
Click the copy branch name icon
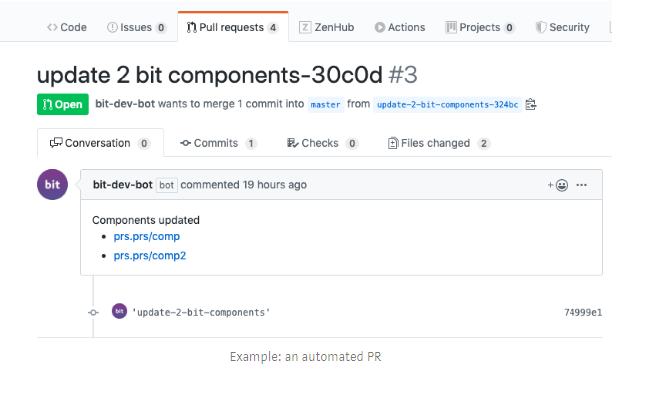pos(531,104)
